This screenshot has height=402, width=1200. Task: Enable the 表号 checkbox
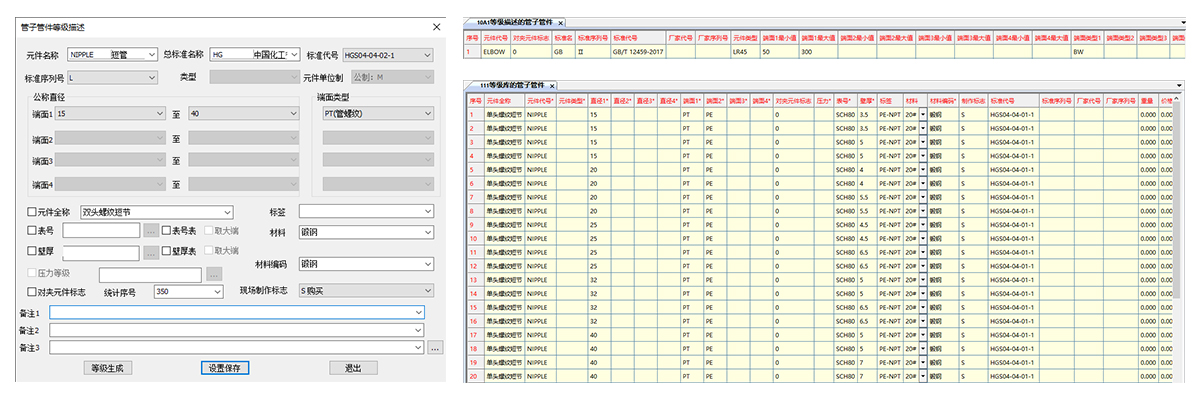[31, 231]
